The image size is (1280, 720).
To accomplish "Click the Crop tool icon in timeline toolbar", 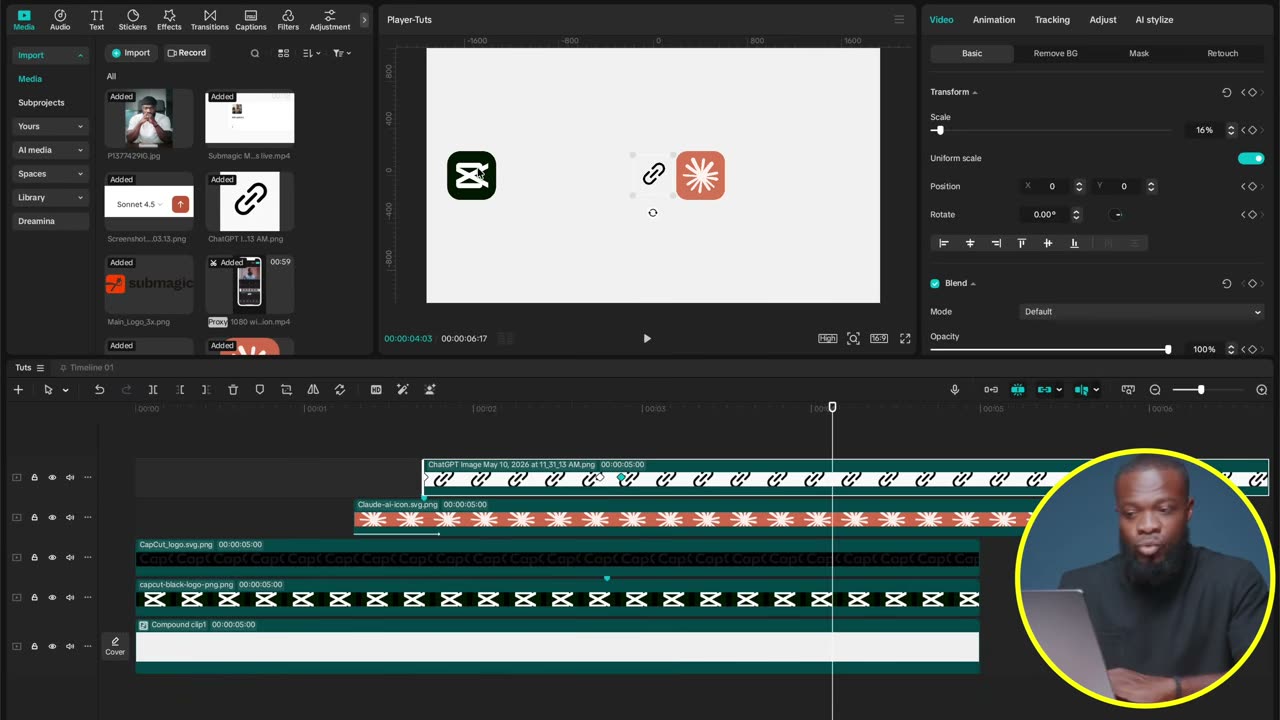I will click(286, 390).
